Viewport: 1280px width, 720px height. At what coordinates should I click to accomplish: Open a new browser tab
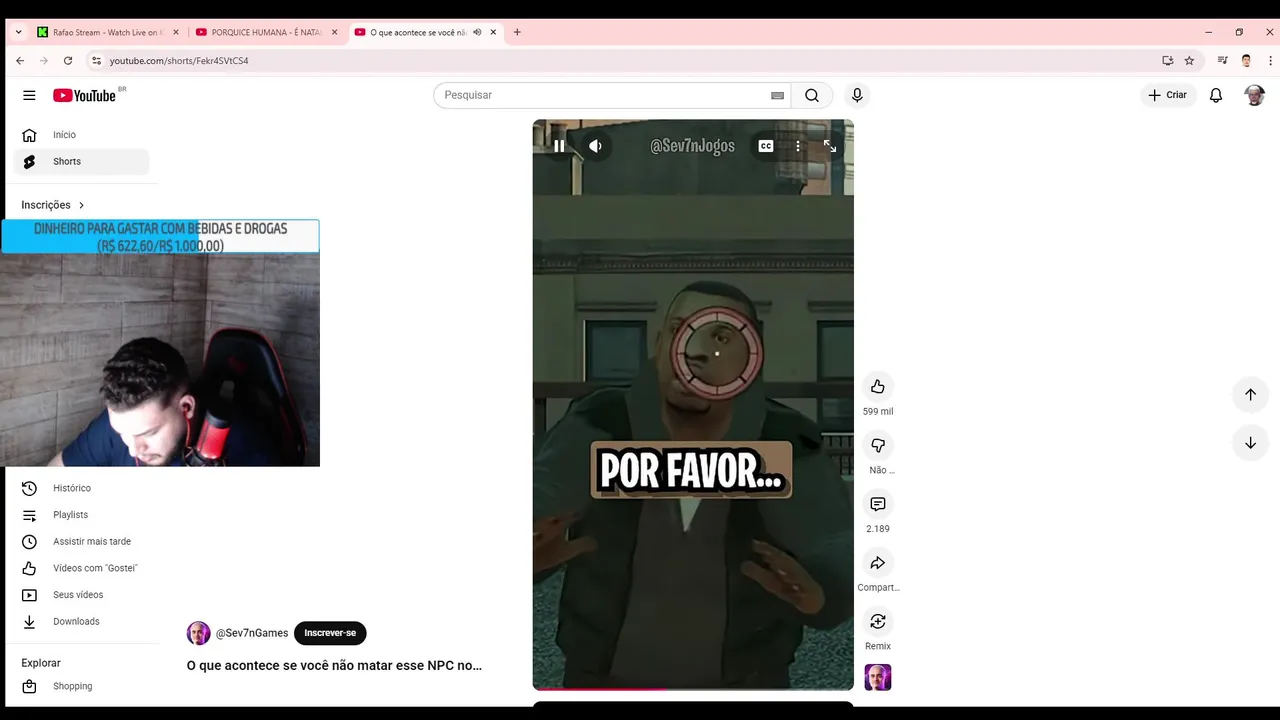point(517,32)
